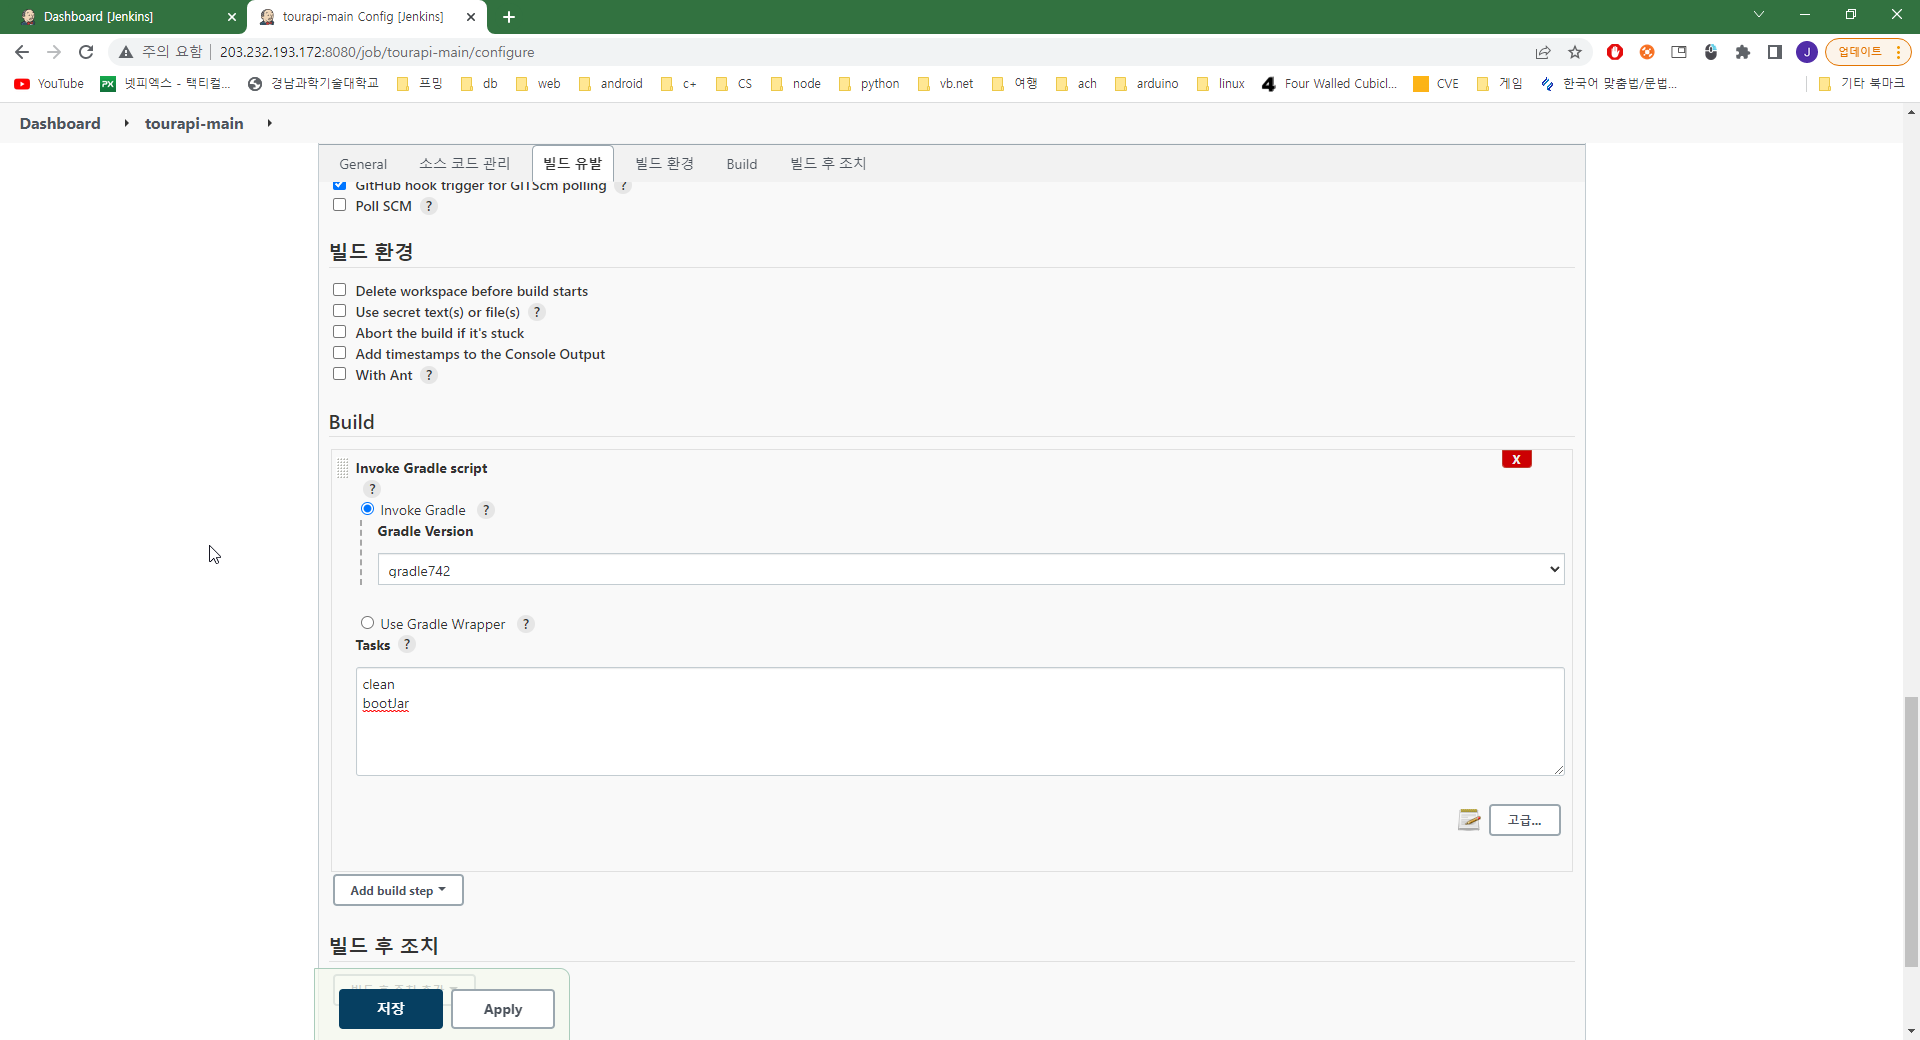Screen dimensions: 1920x1040
Task: Check Add timestamps to the Console Output
Action: [x=339, y=352]
